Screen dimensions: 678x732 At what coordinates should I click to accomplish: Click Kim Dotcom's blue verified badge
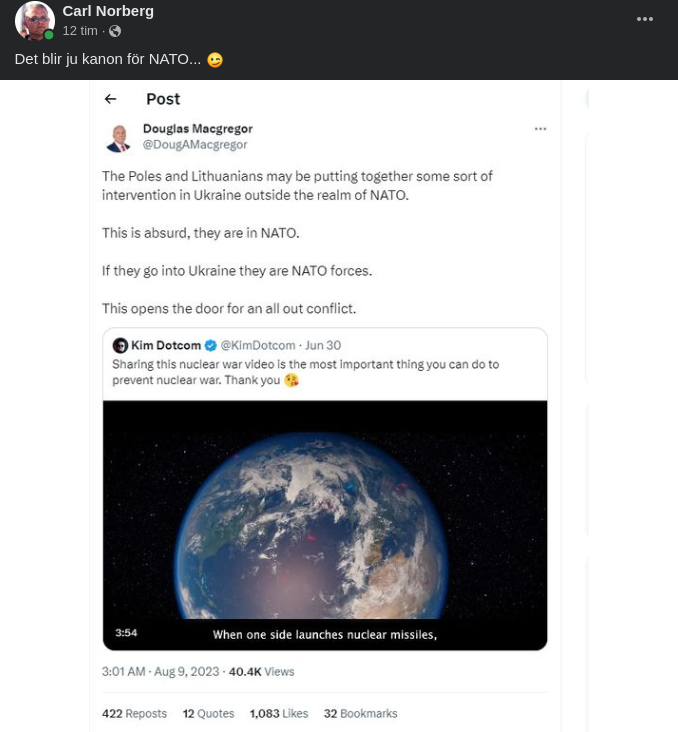211,346
